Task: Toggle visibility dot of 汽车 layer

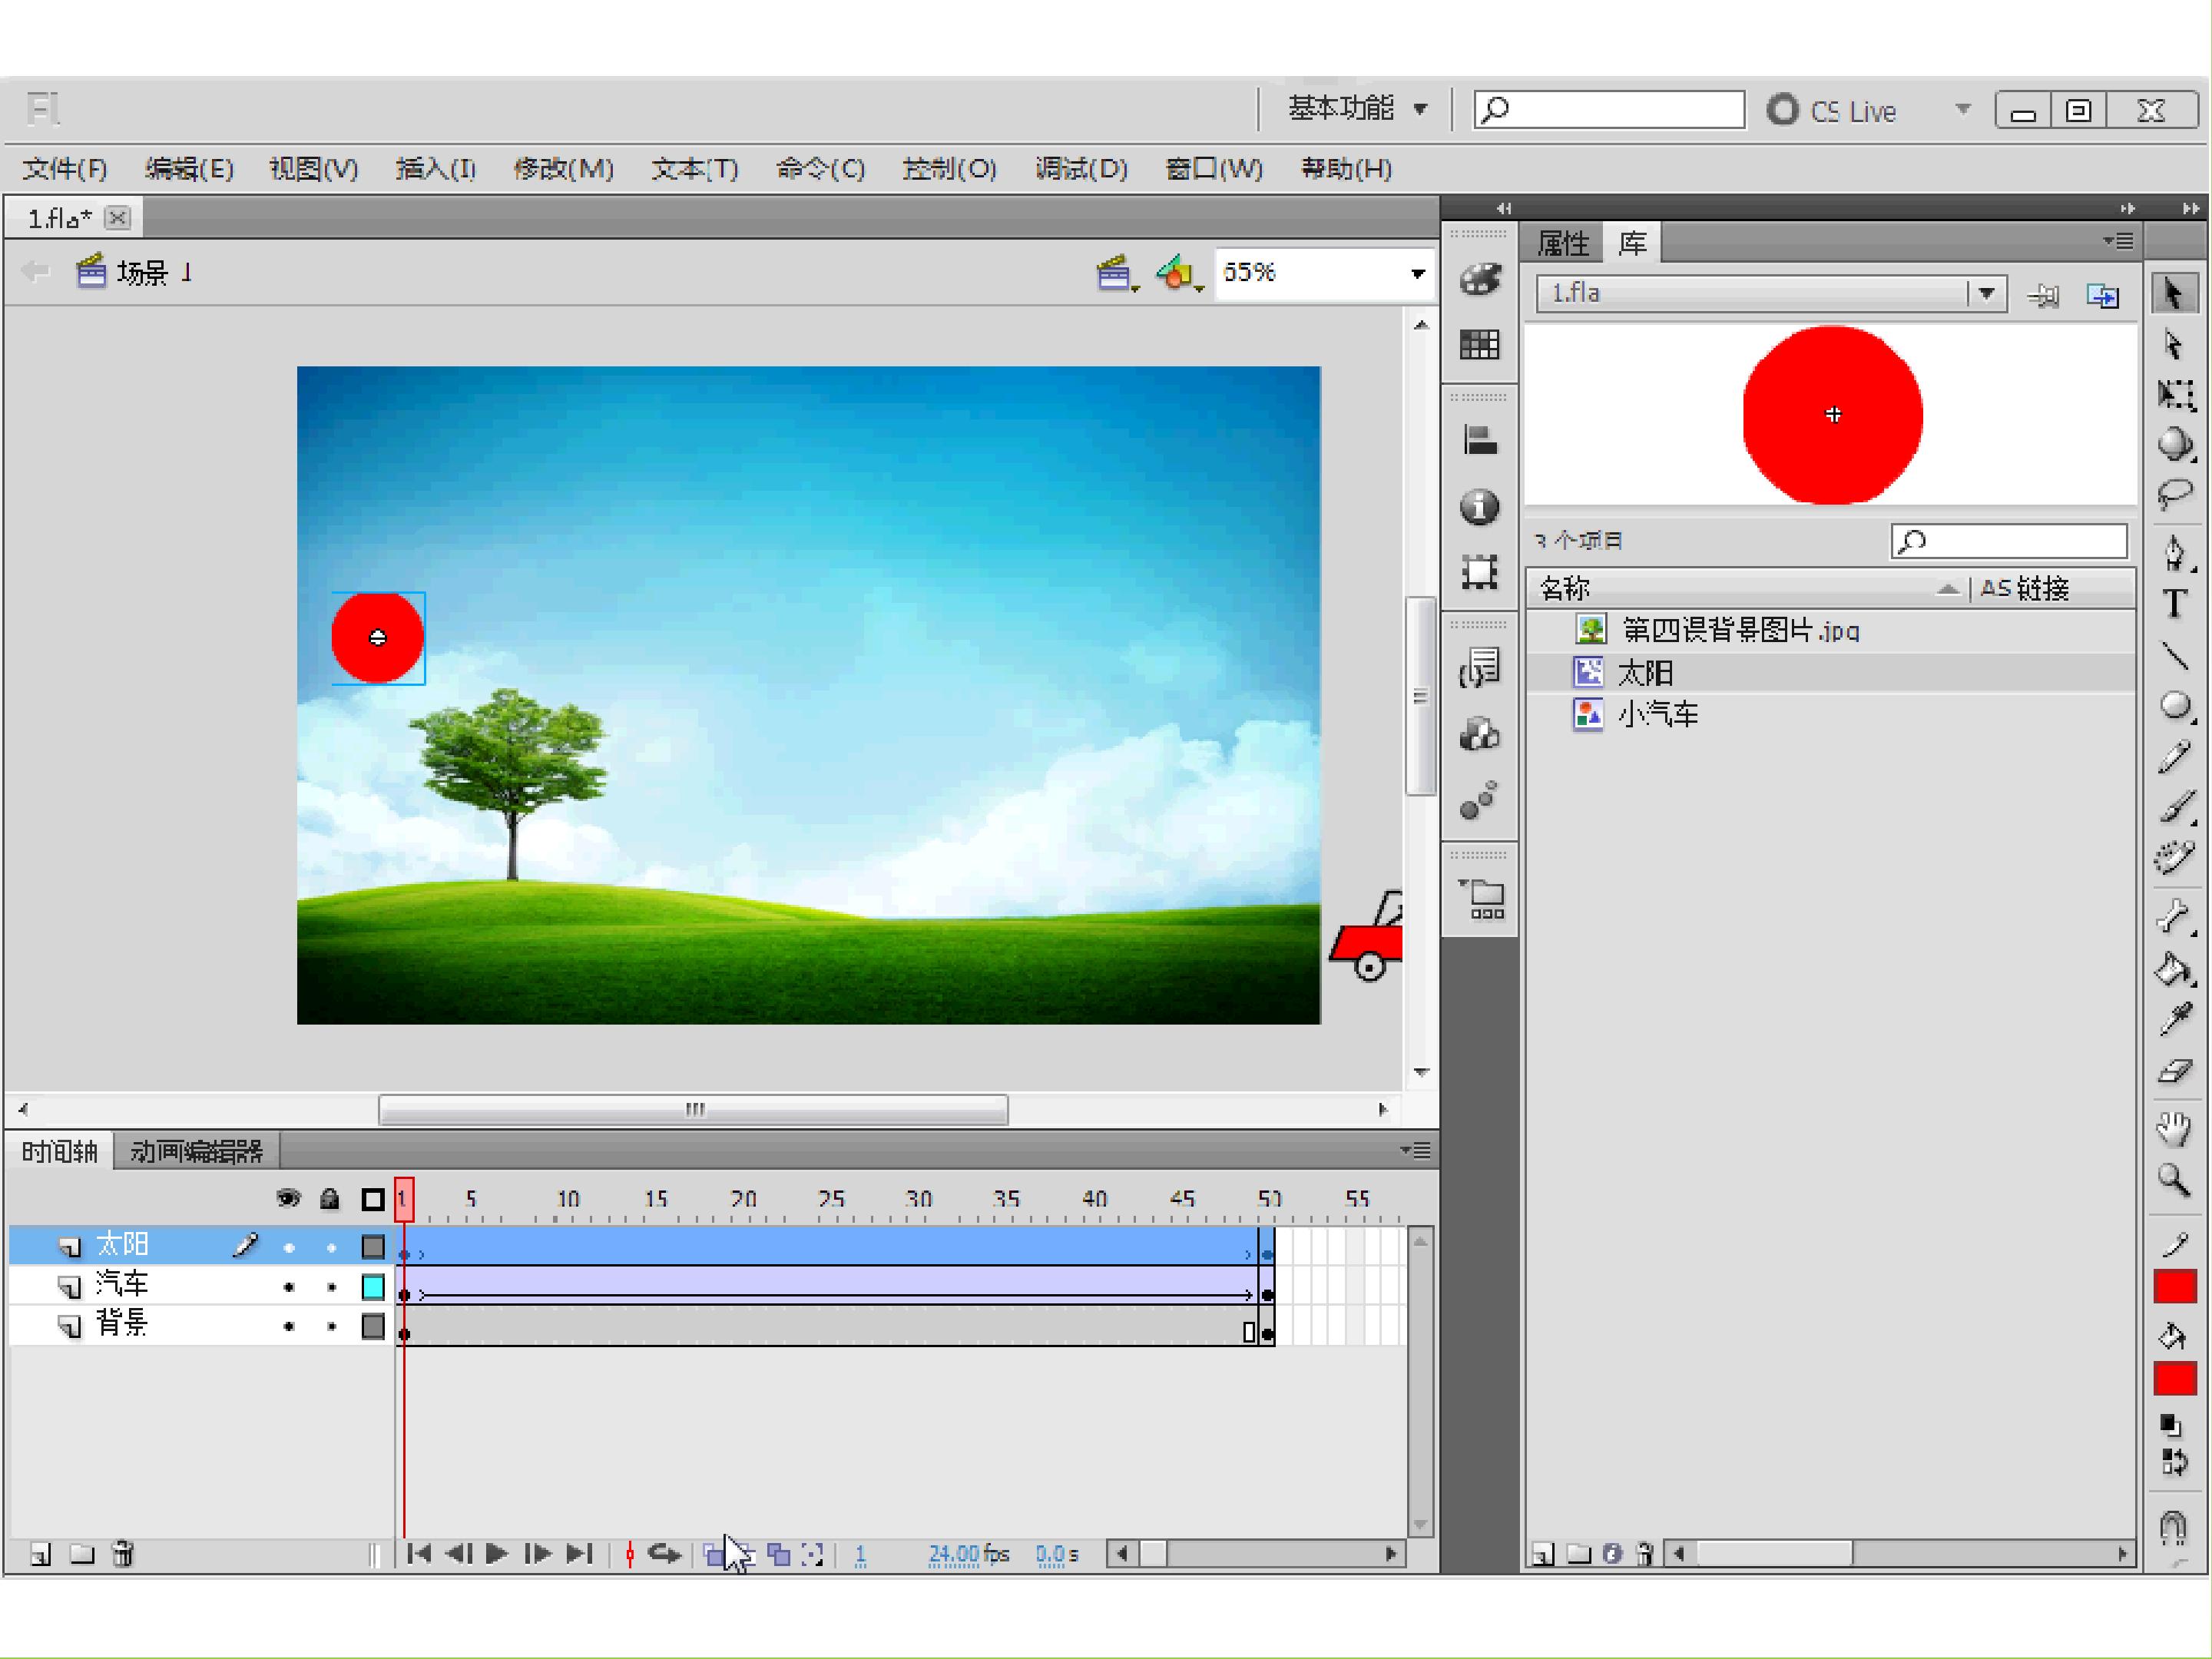Action: [x=289, y=1287]
